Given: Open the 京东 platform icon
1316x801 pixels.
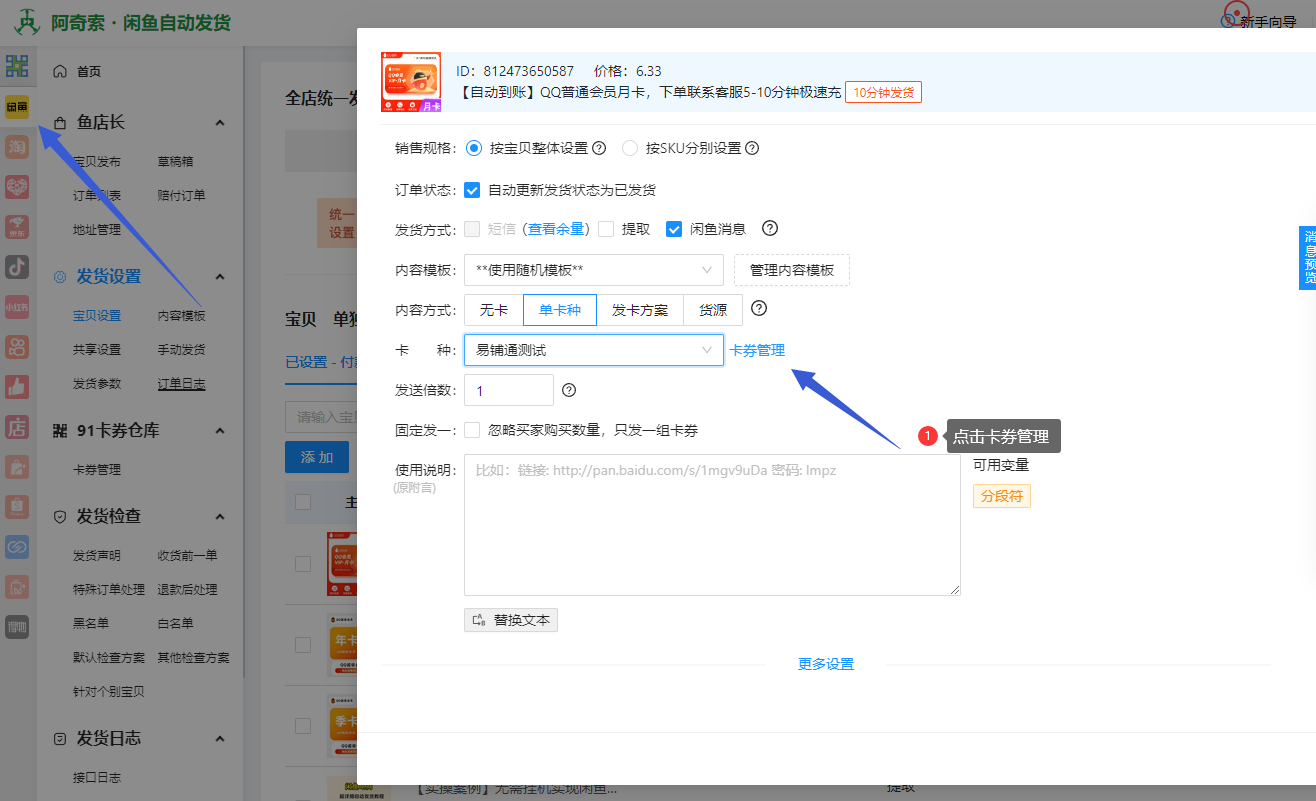Looking at the screenshot, I should (17, 227).
